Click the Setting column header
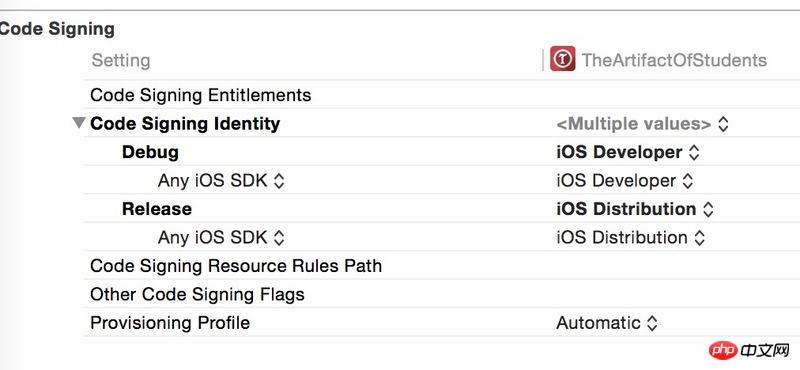Viewport: 800px width, 370px height. coord(121,60)
